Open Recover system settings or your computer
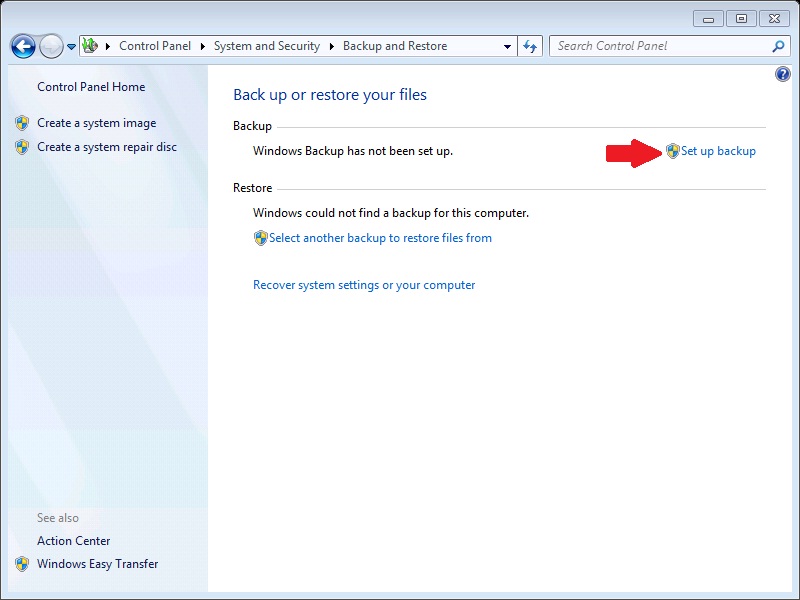This screenshot has width=800, height=600. (x=364, y=285)
